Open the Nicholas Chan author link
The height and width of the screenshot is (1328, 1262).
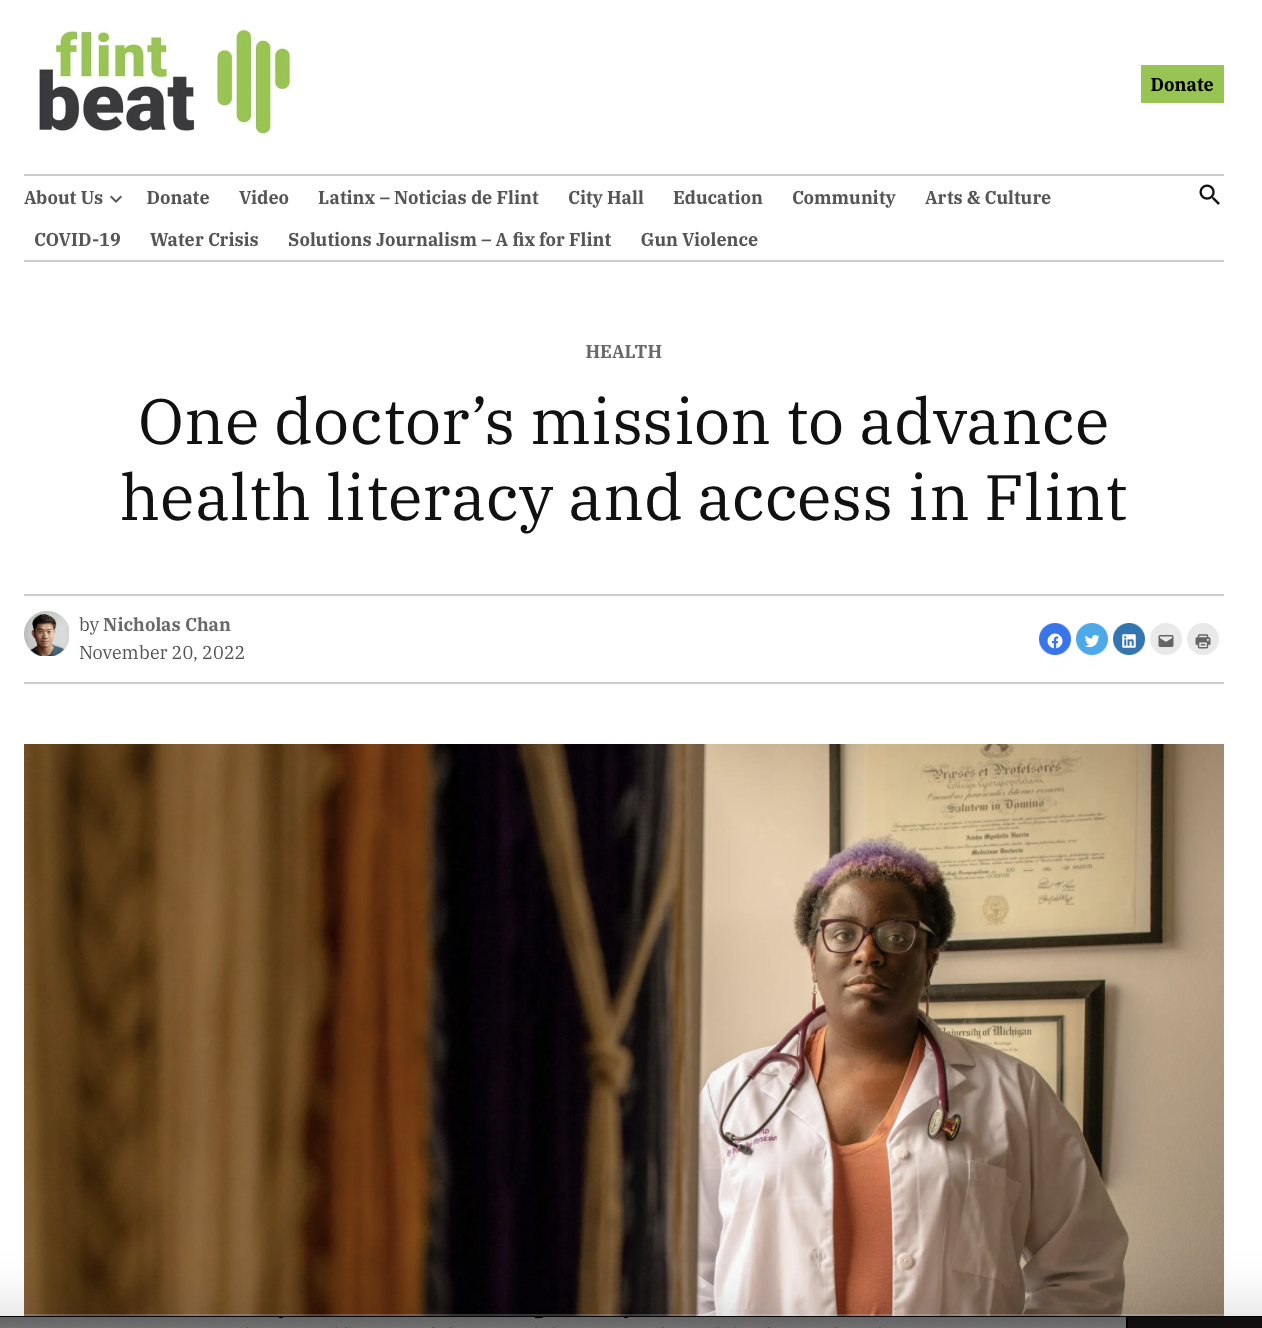tap(167, 625)
